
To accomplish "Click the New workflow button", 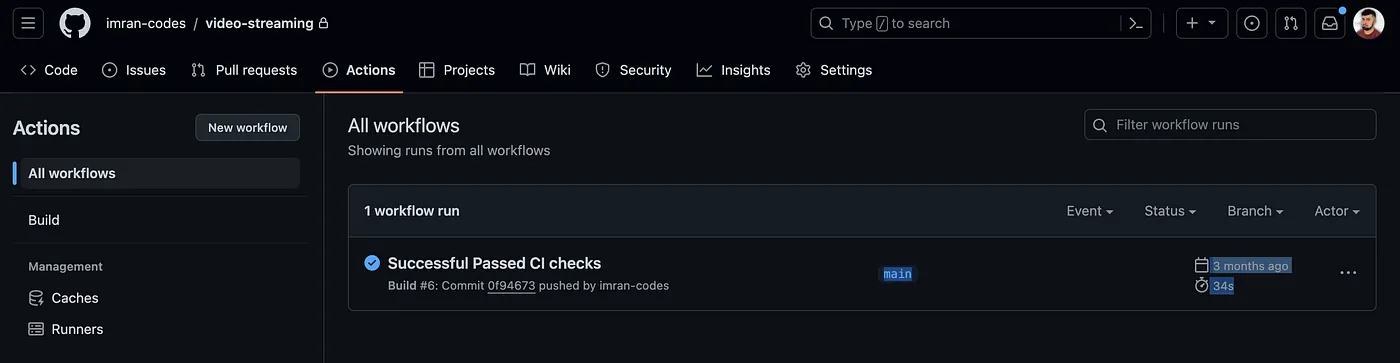I will pos(247,127).
